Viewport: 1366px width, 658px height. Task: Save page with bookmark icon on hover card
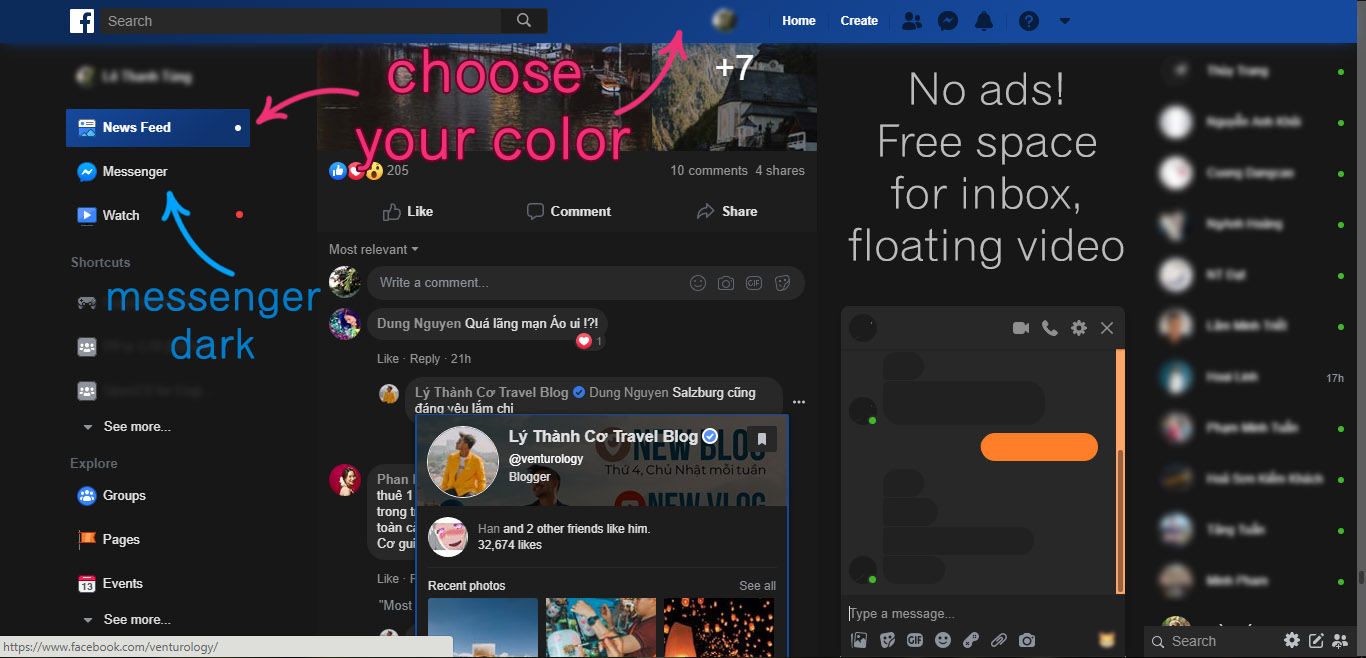tap(762, 439)
